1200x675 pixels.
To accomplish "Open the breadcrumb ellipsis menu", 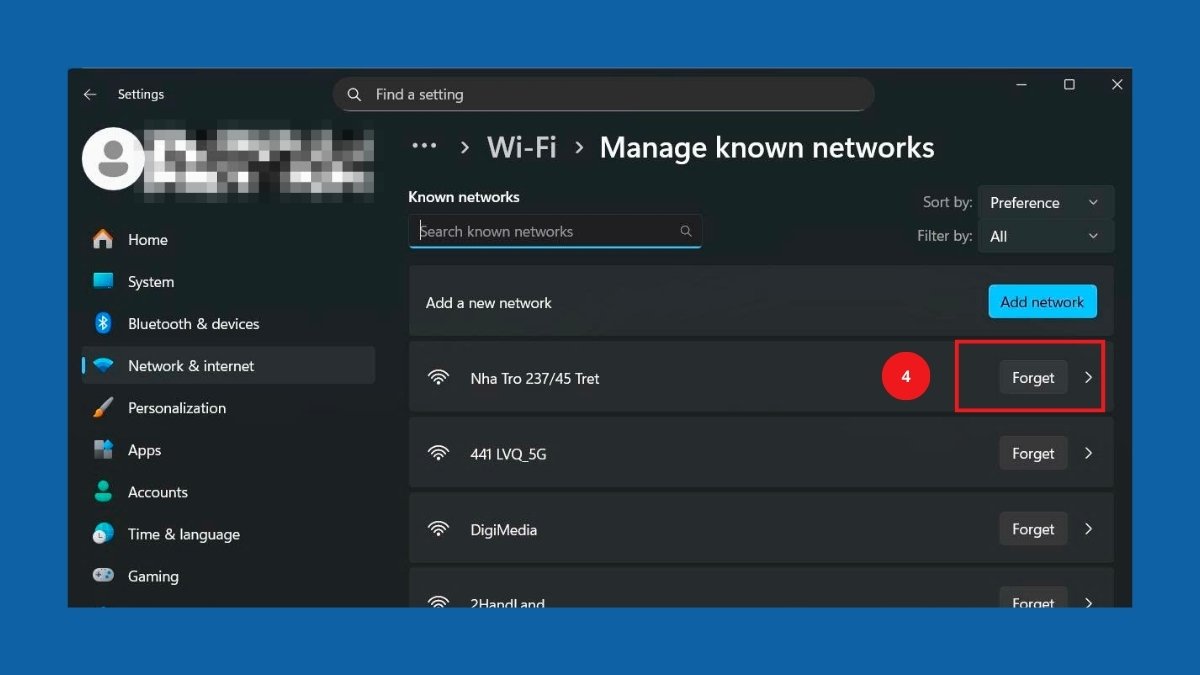I will tap(424, 146).
